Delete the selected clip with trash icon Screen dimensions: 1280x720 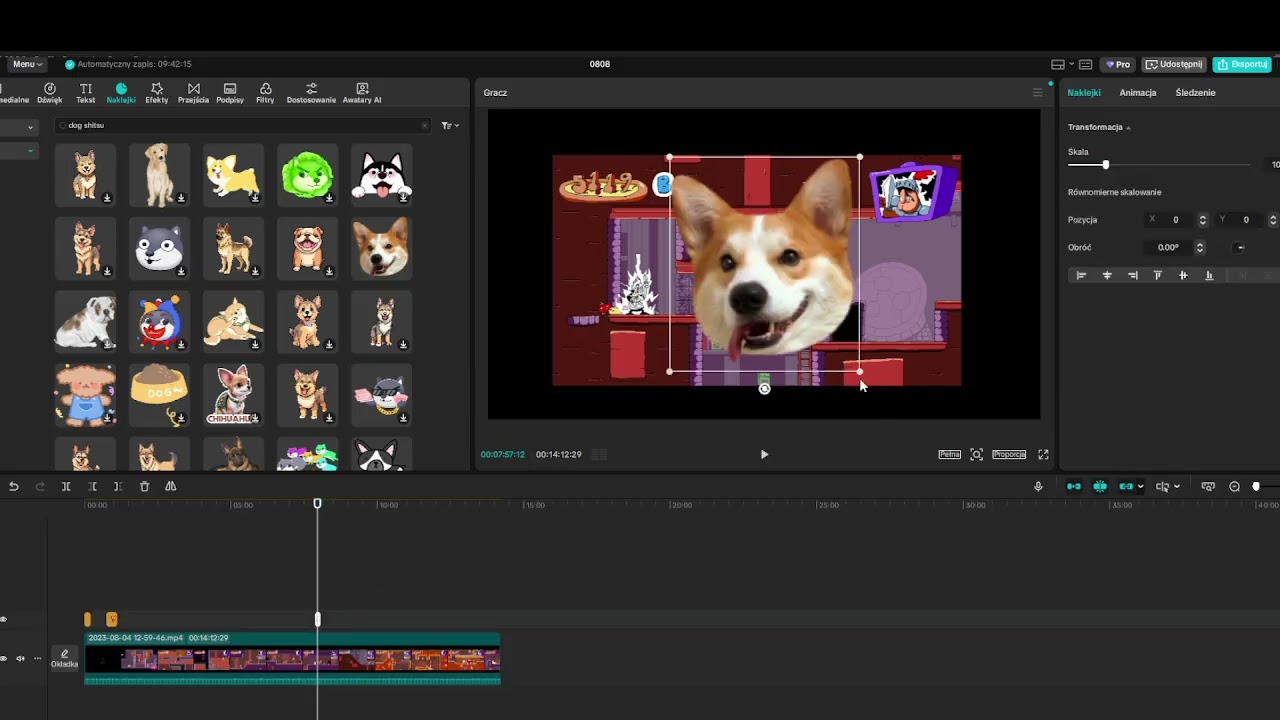click(144, 487)
